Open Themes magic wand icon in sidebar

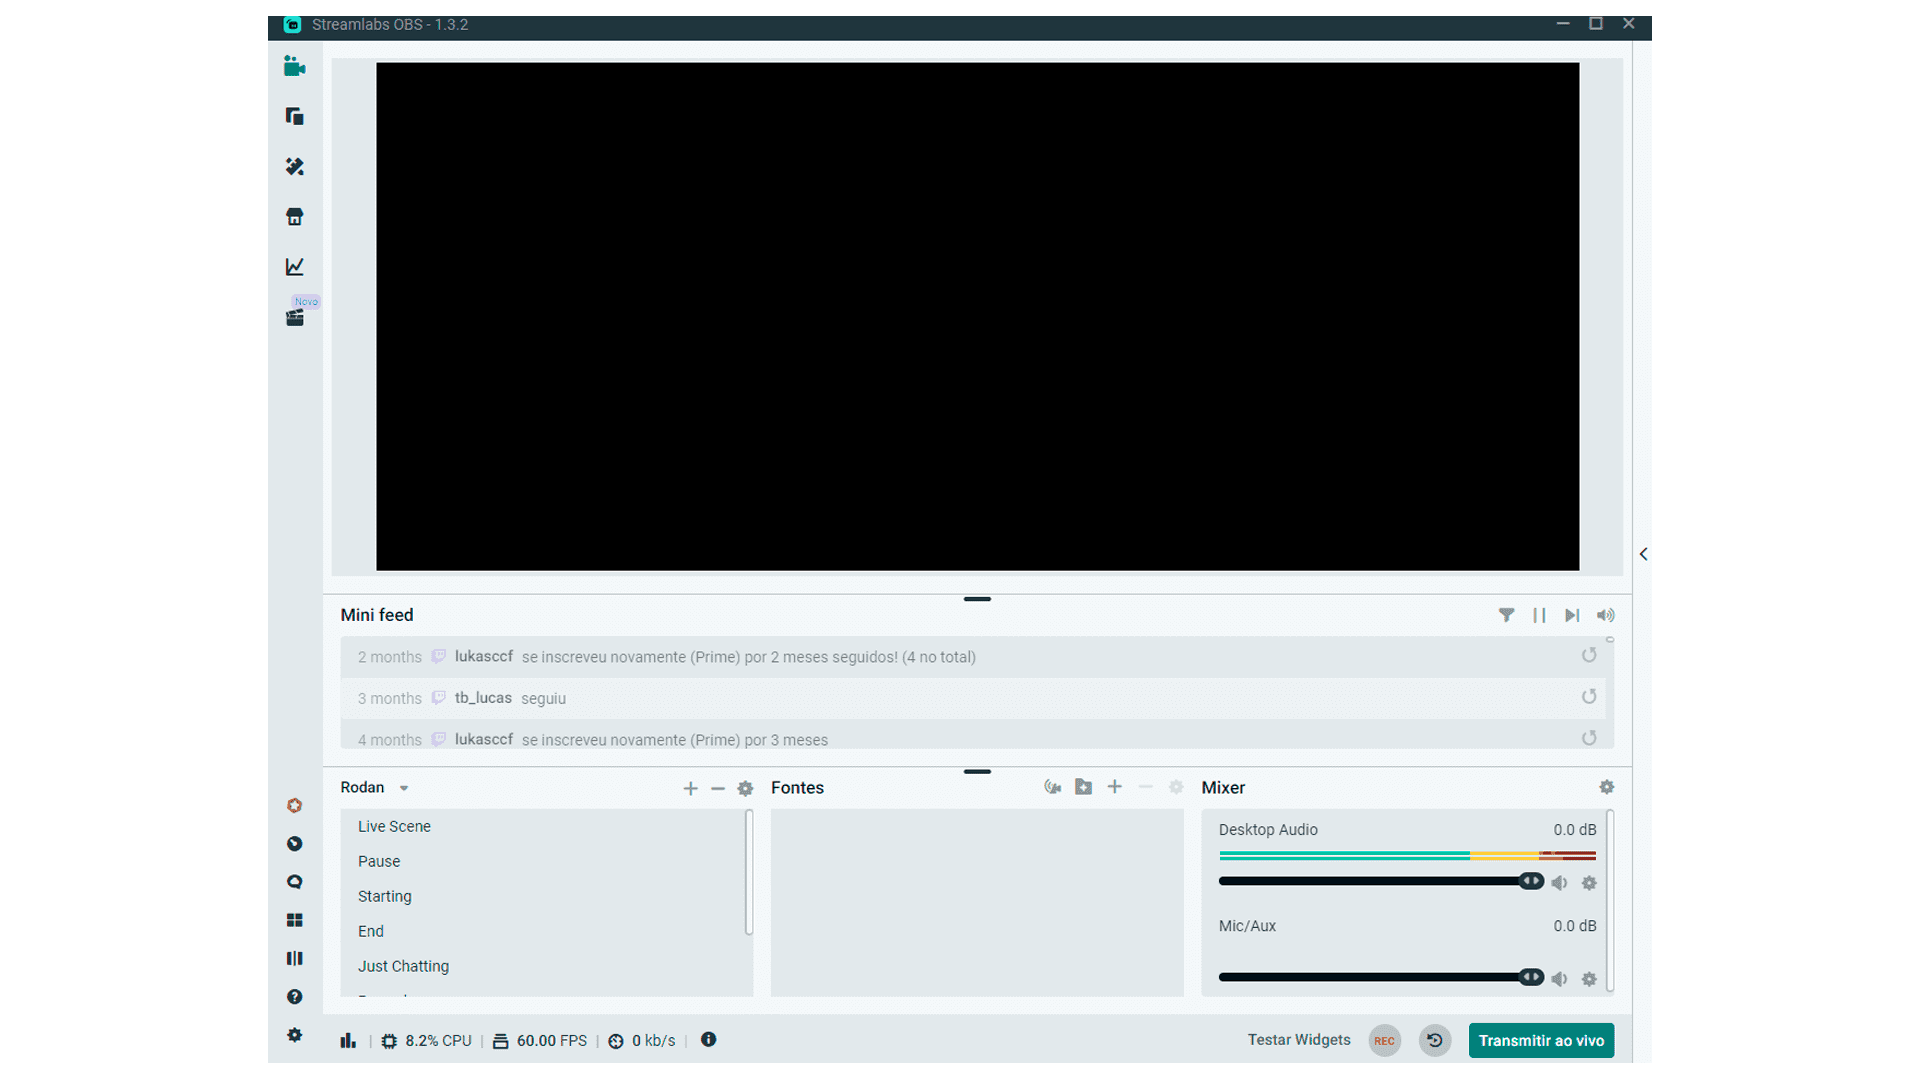[294, 166]
